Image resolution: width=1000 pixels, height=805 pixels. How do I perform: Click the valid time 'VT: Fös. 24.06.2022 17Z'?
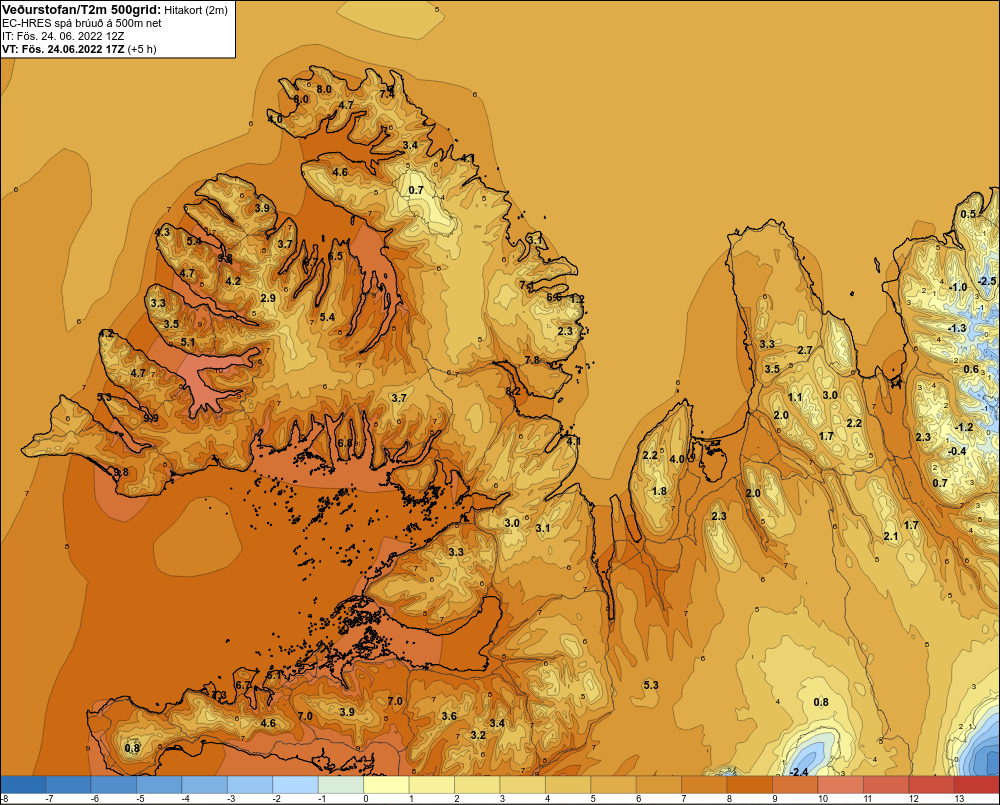pyautogui.click(x=63, y=49)
